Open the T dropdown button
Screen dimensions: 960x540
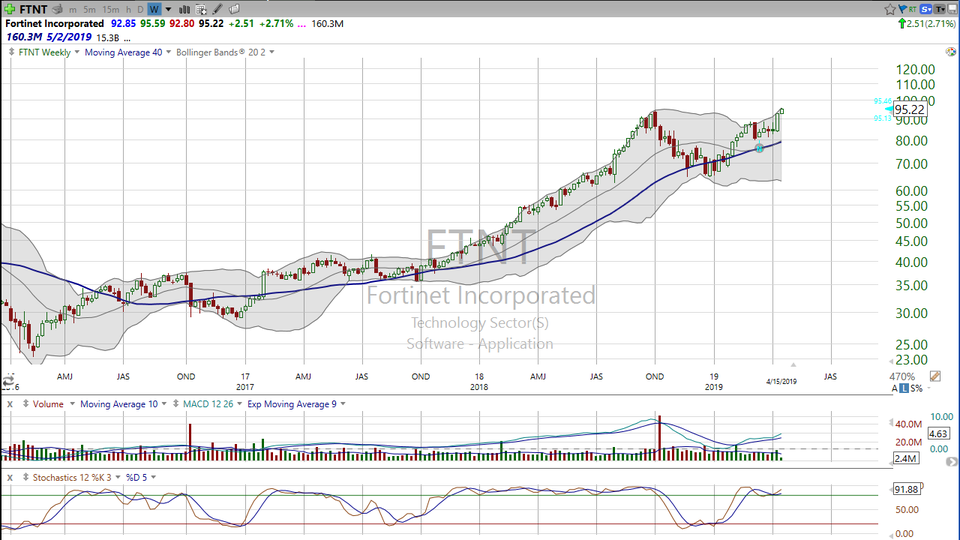click(x=940, y=9)
